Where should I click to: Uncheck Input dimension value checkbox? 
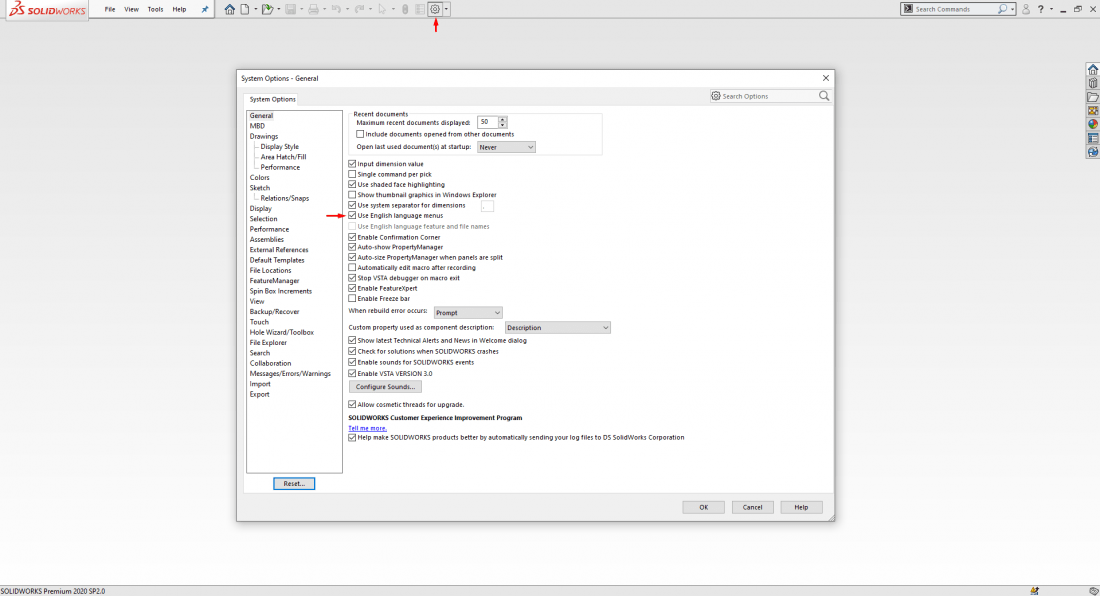tap(352, 164)
